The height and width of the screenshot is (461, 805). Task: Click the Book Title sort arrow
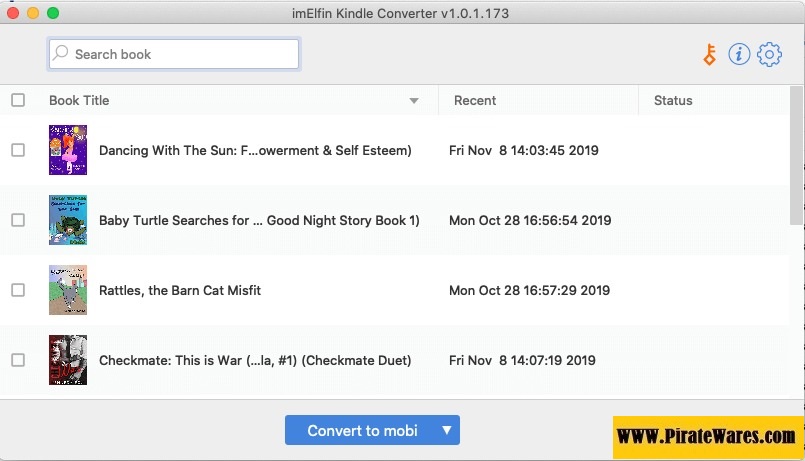pos(414,101)
